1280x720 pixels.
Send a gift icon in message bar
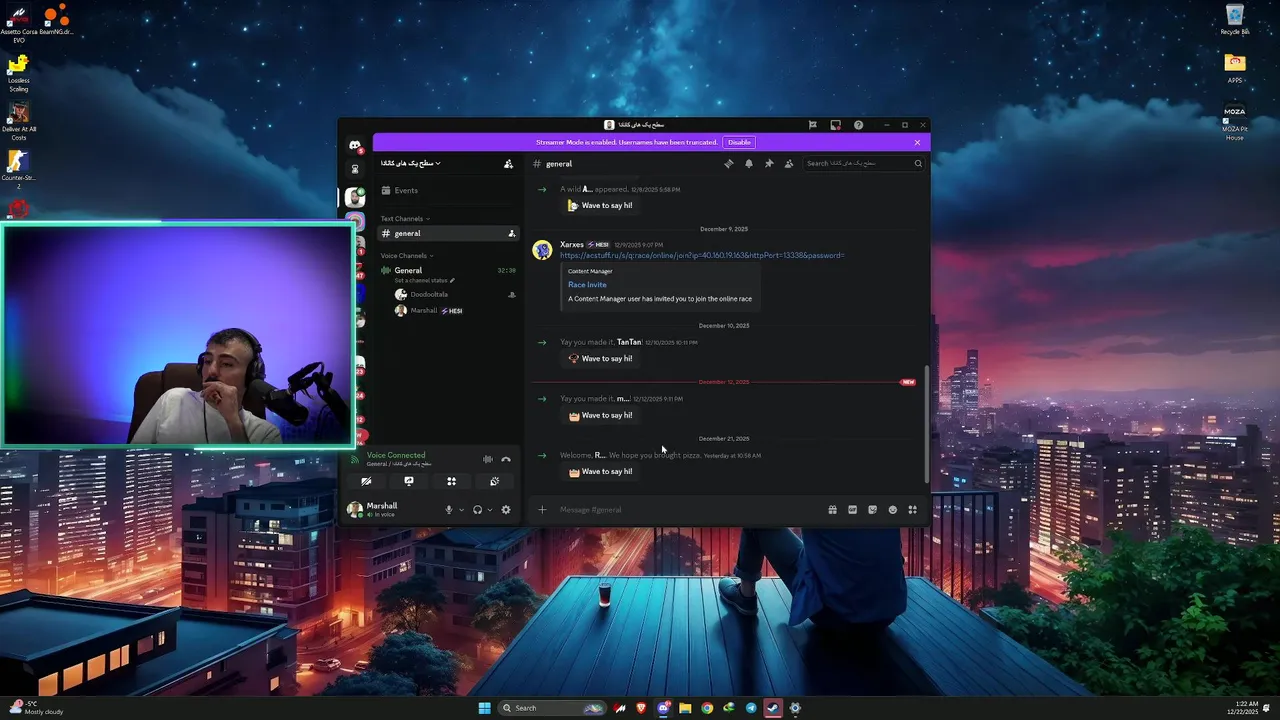click(832, 510)
